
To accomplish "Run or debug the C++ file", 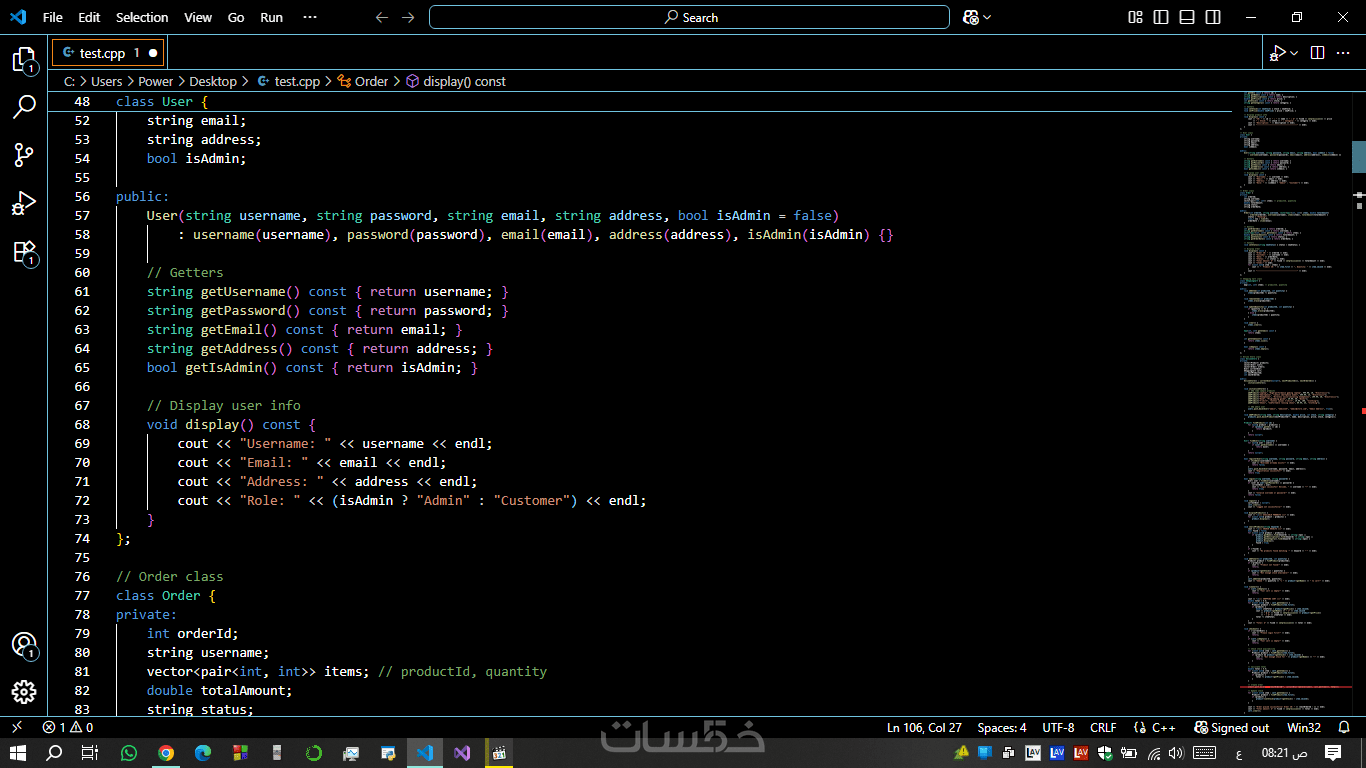I will point(1278,52).
